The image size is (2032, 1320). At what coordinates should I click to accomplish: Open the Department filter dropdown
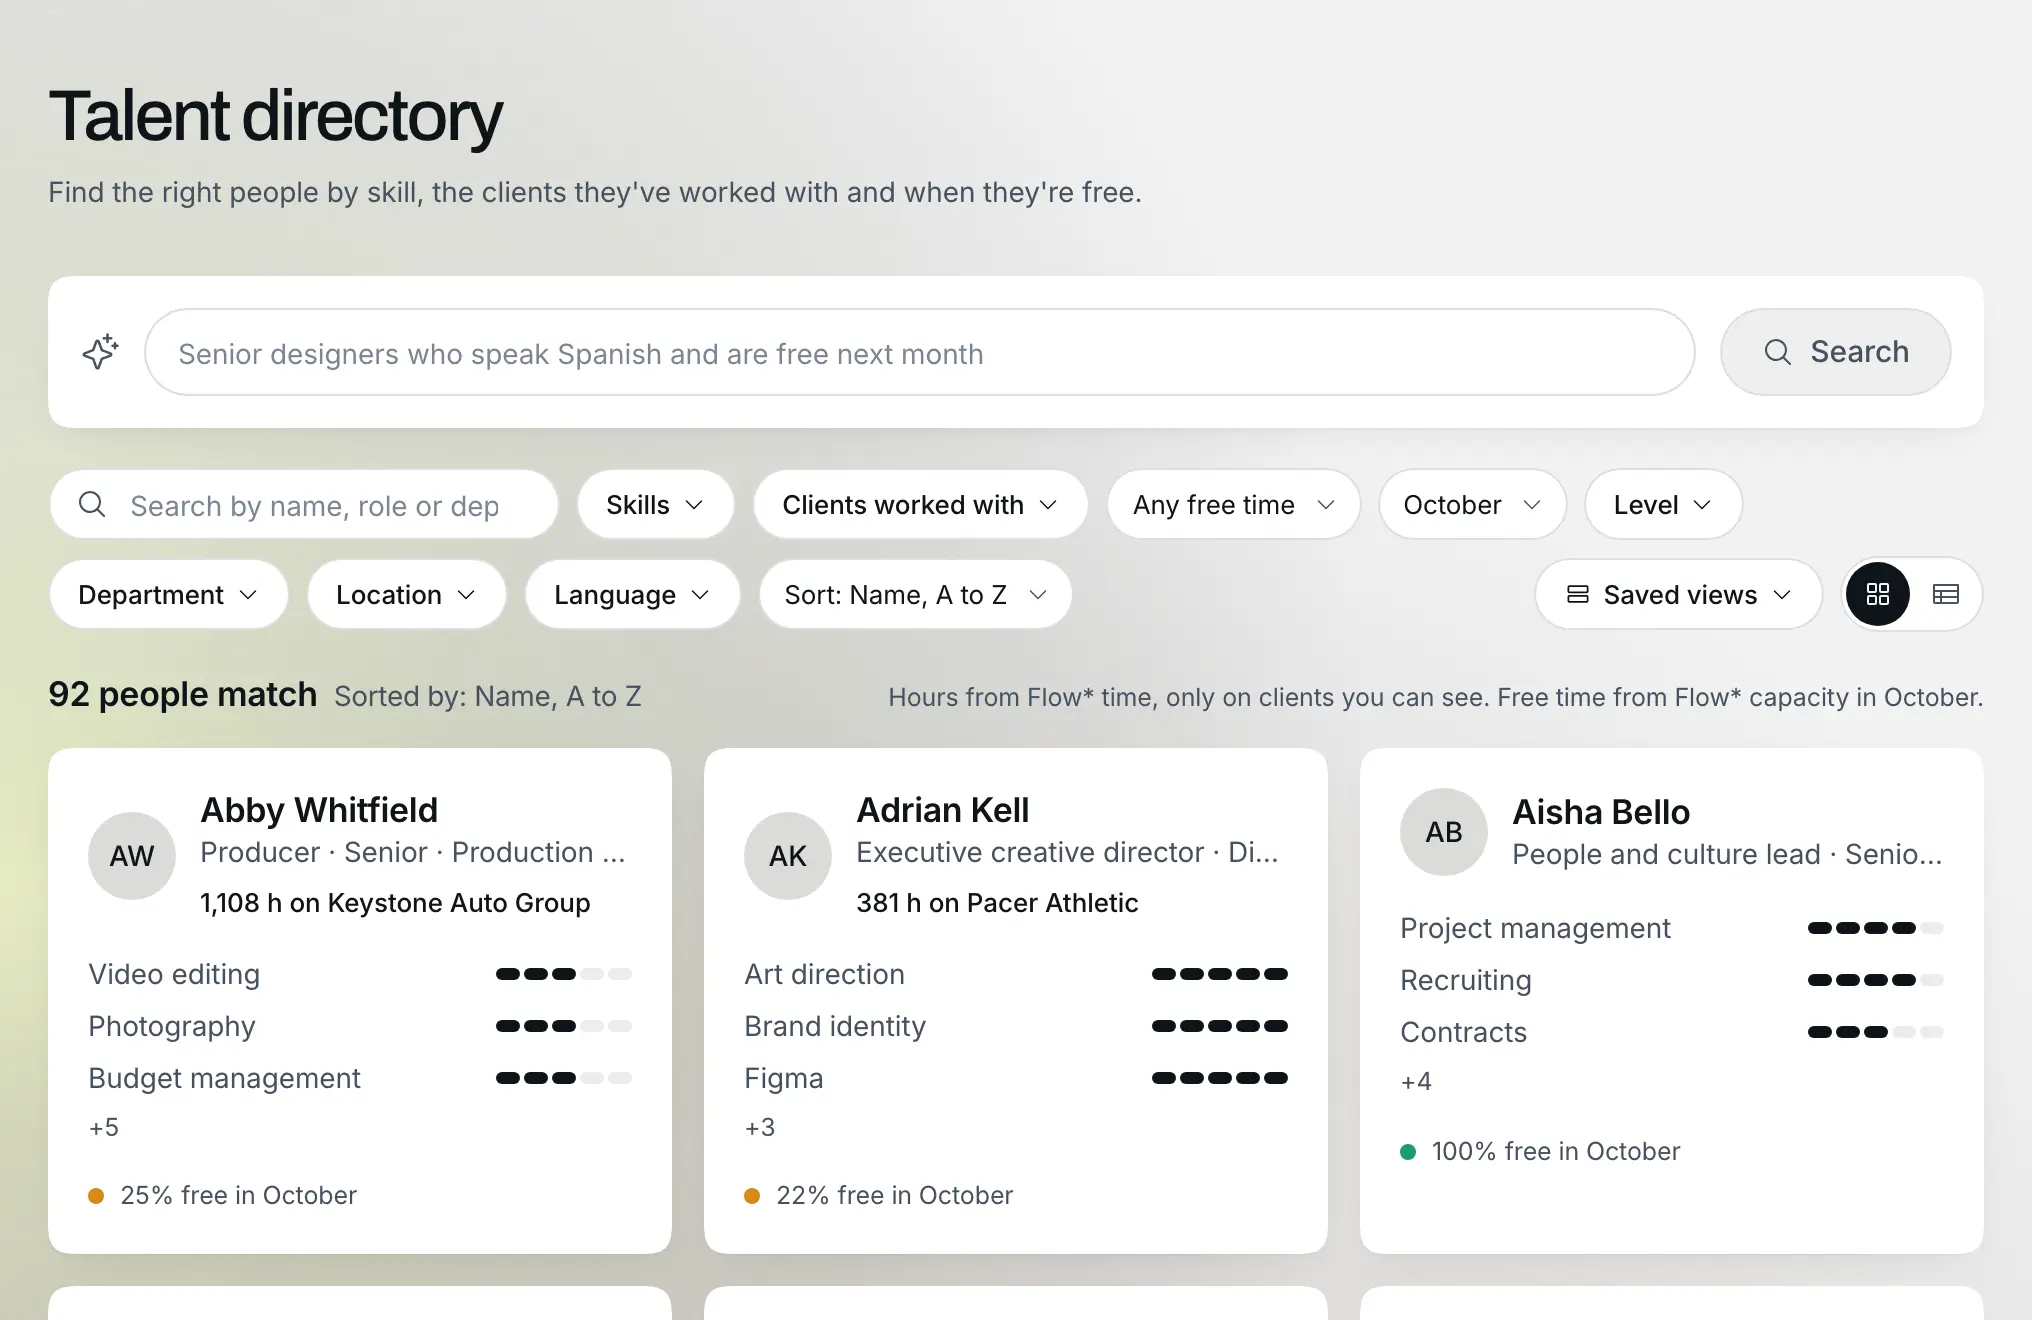point(169,594)
